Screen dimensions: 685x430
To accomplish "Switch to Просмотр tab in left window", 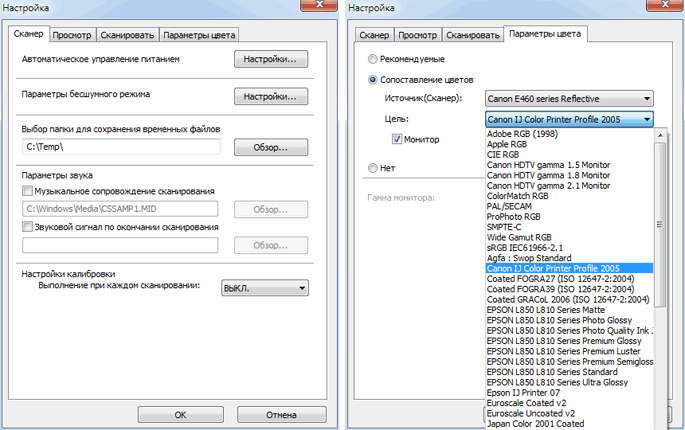I will click(x=72, y=35).
